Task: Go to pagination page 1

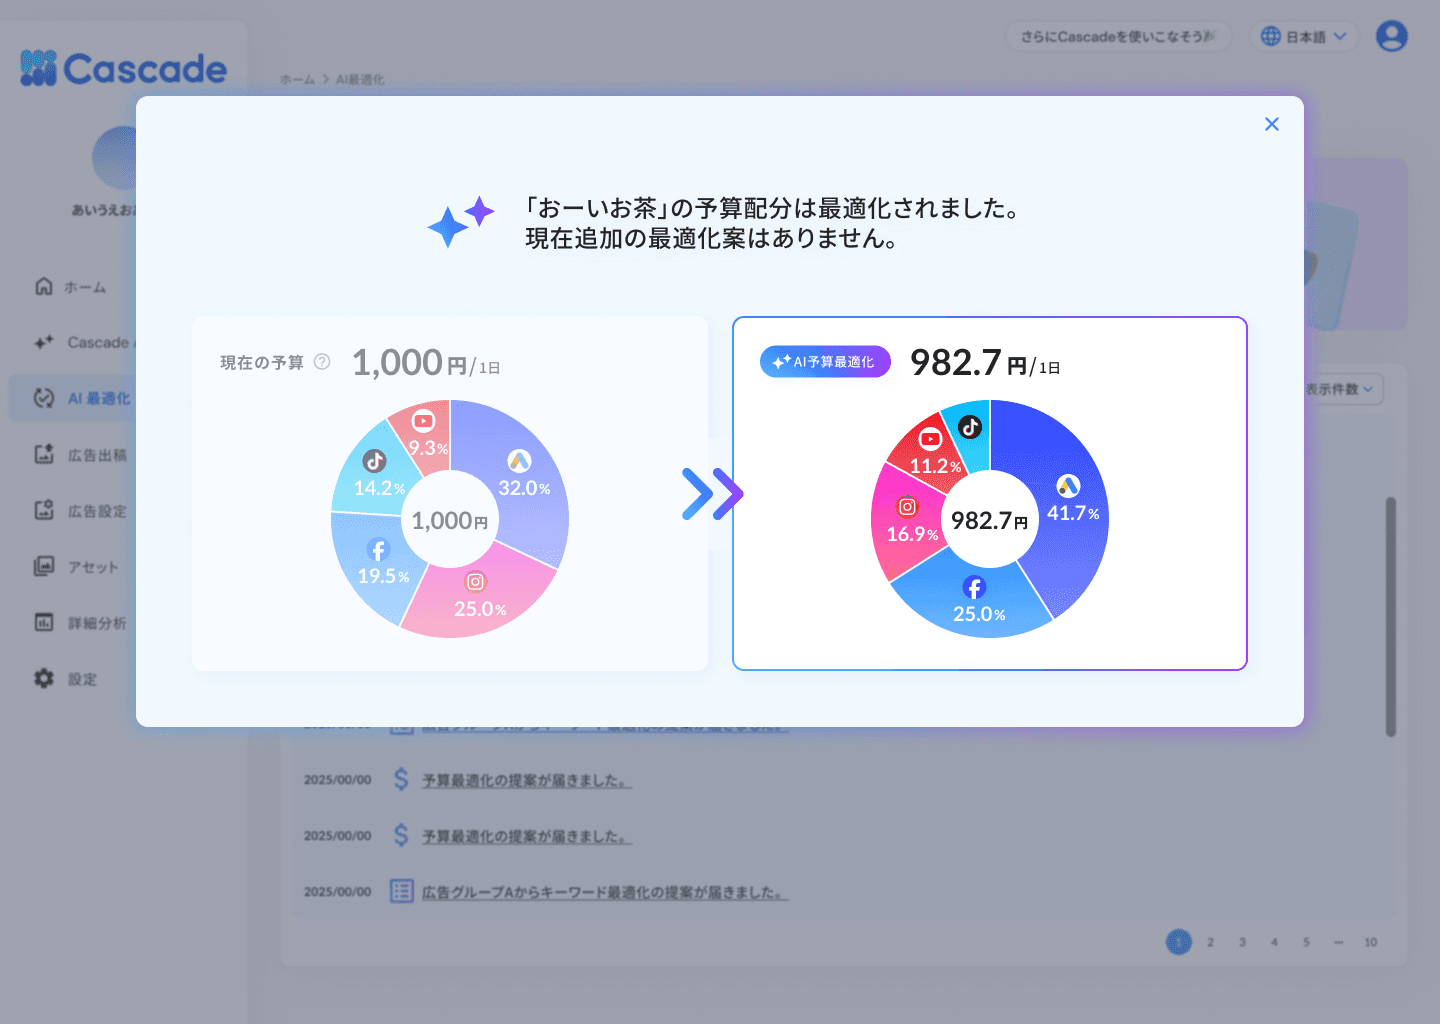Action: 1179,942
